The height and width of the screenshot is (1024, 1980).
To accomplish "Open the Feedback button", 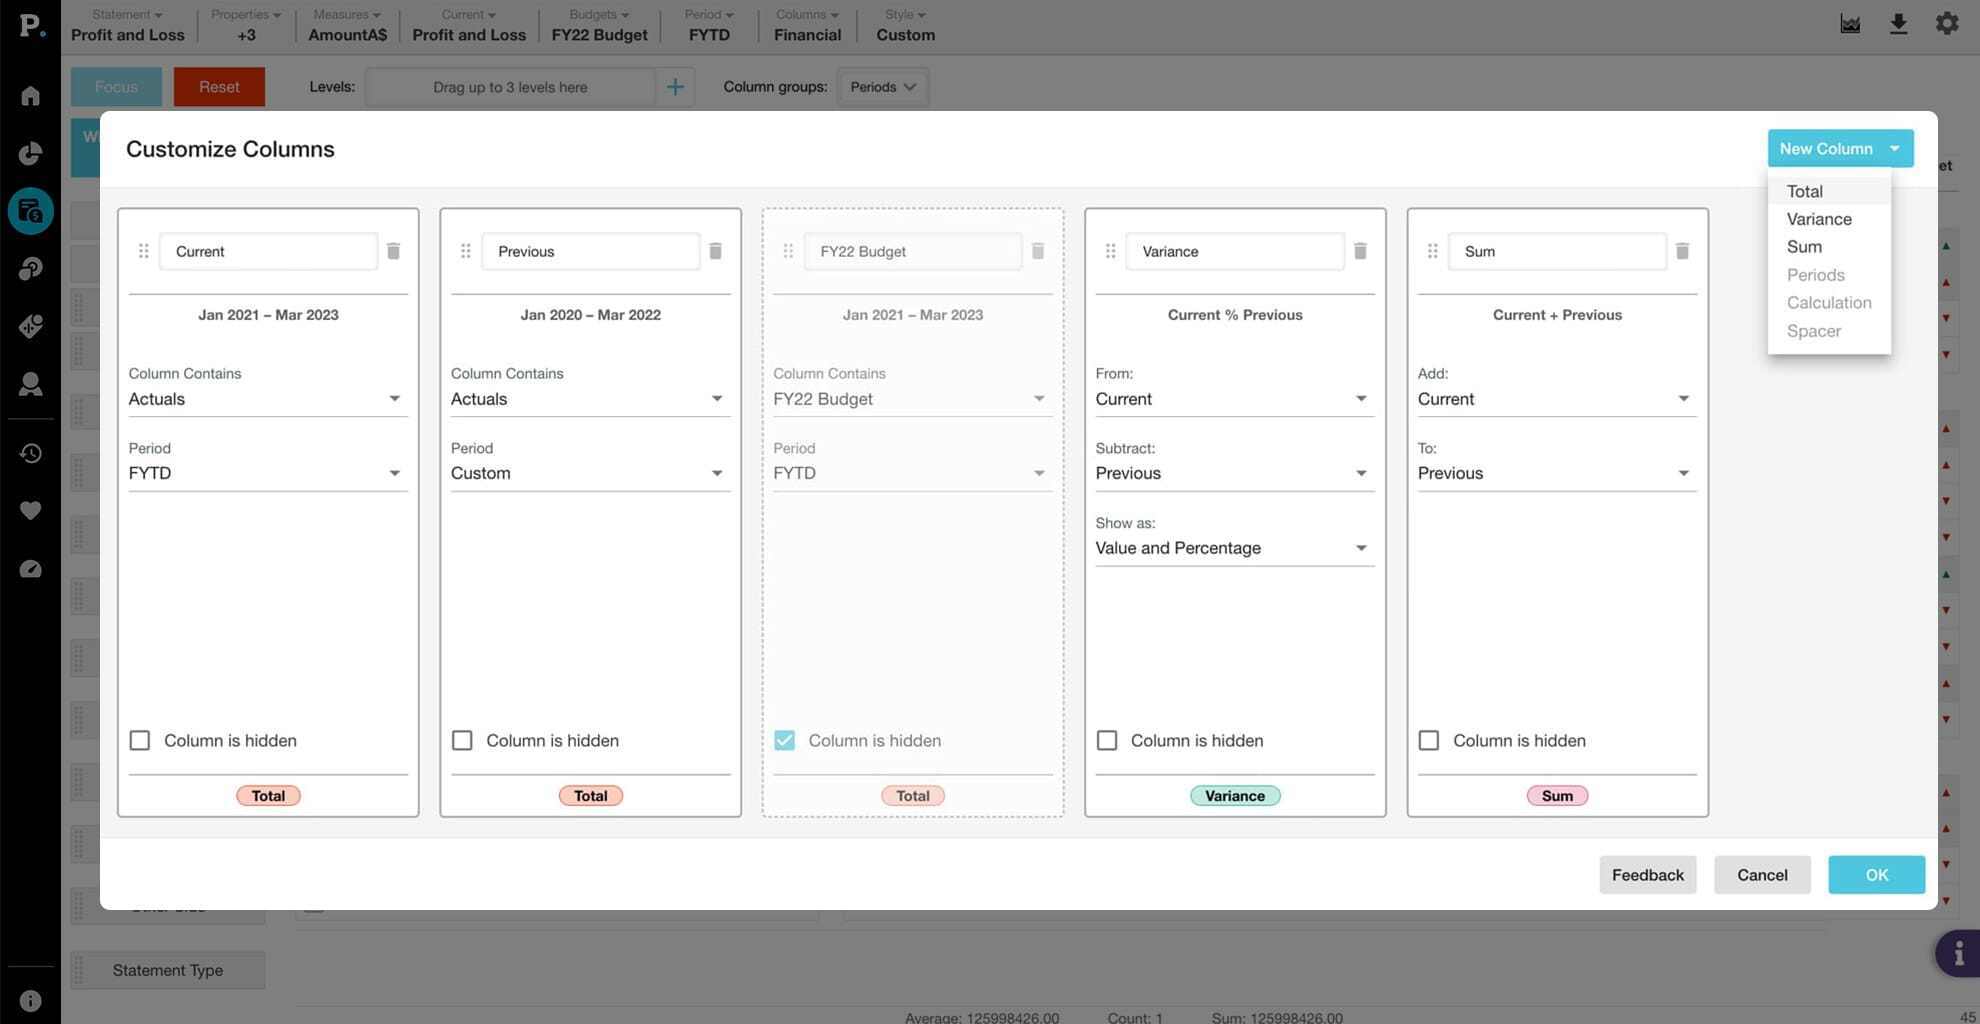I will (1647, 875).
